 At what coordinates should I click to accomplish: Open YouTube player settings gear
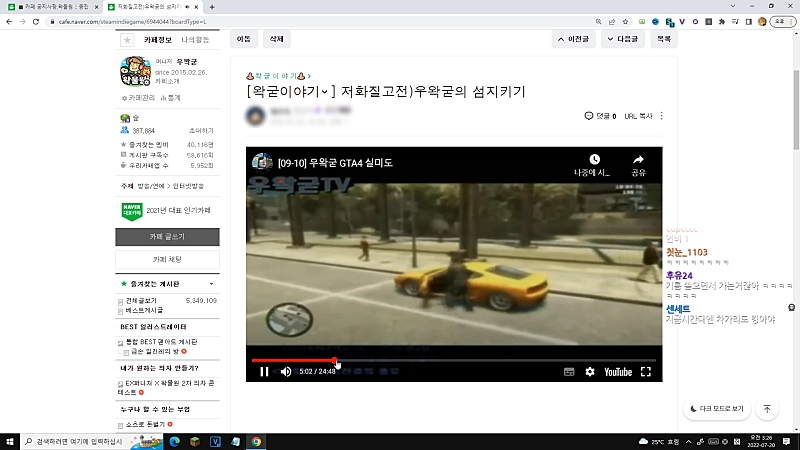coord(590,372)
